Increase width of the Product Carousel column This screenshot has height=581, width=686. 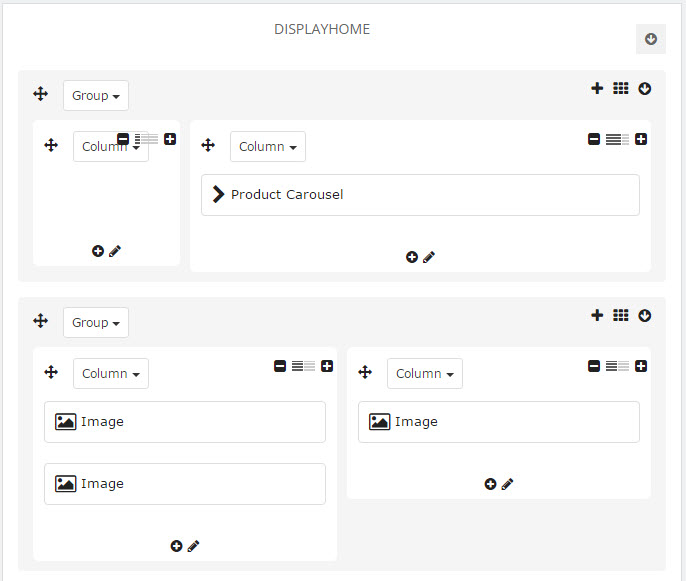point(641,139)
